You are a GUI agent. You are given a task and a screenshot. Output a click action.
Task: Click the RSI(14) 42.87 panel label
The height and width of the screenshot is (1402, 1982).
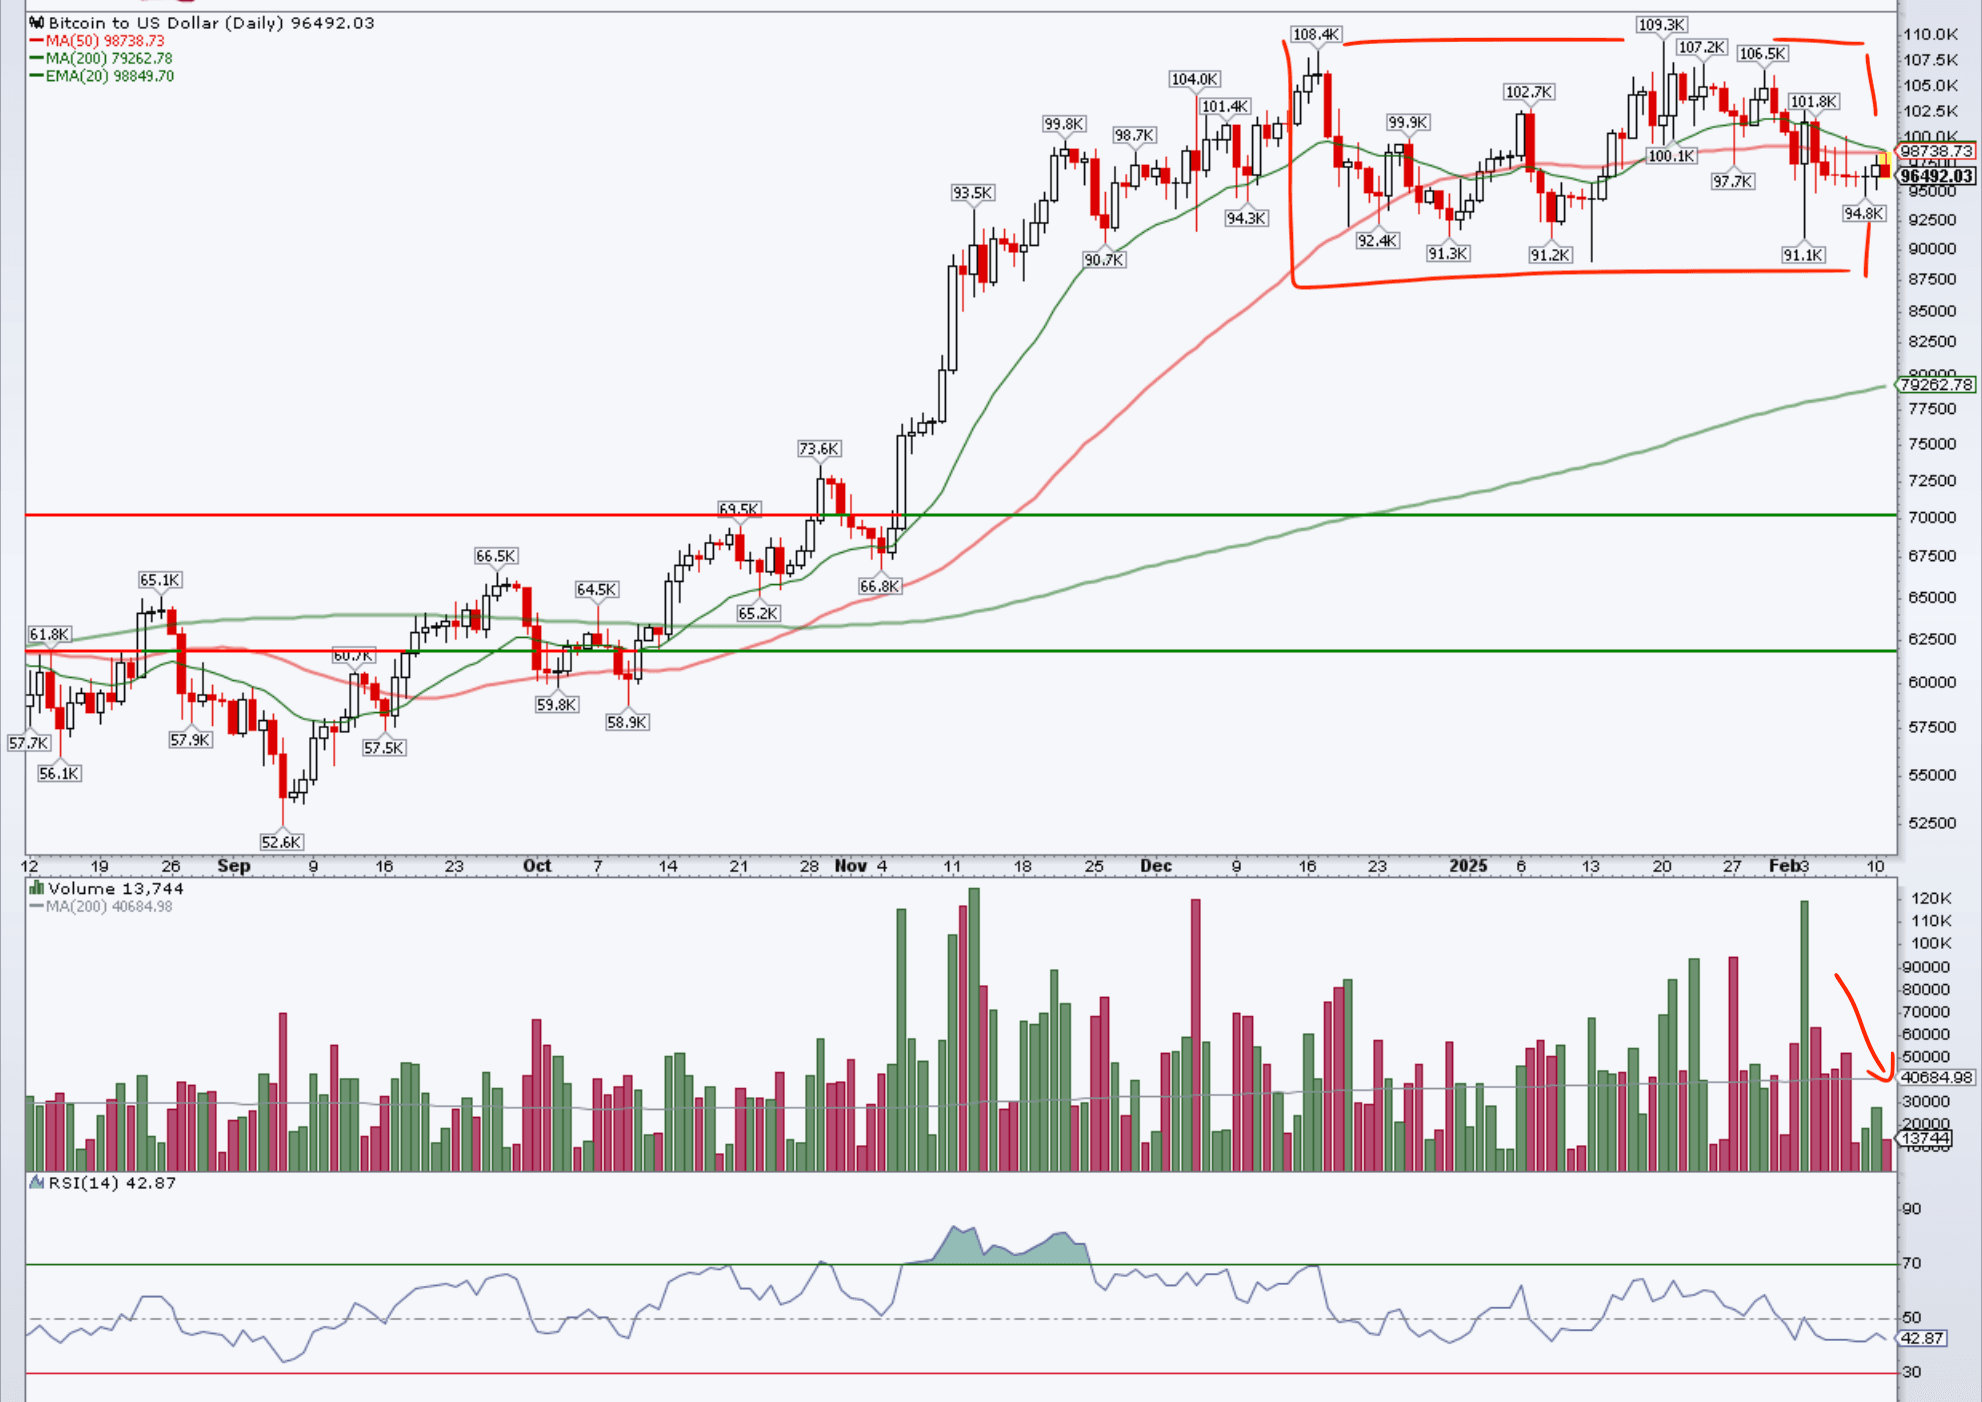tap(112, 1182)
